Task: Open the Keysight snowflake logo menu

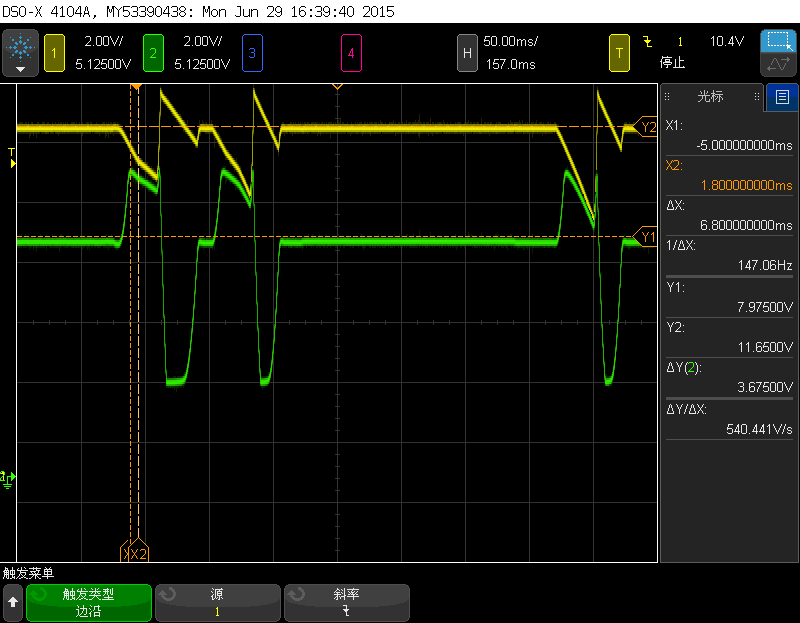Action: (20, 53)
